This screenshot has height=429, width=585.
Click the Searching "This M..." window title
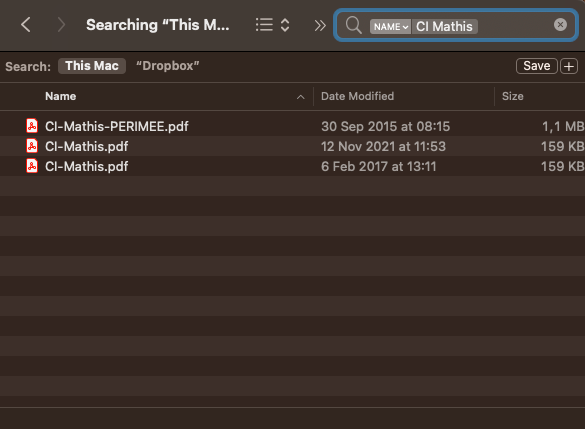tap(157, 25)
